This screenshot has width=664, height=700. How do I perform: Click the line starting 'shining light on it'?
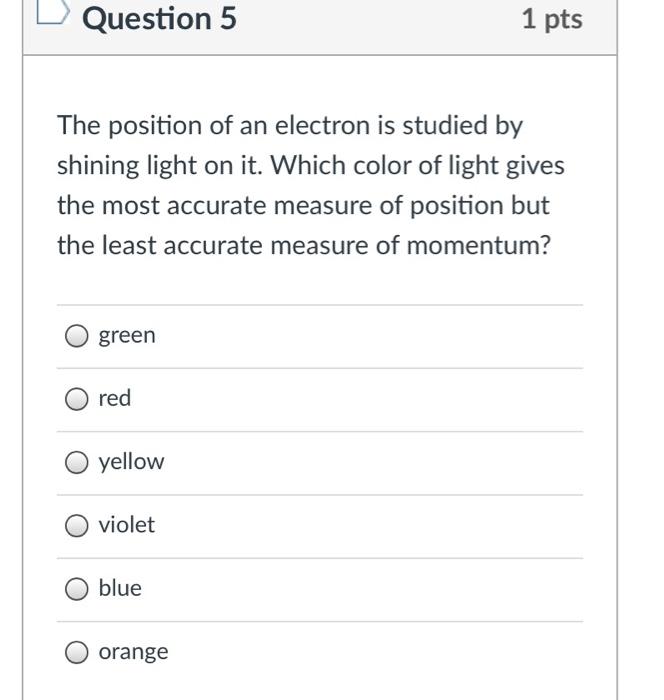click(310, 166)
